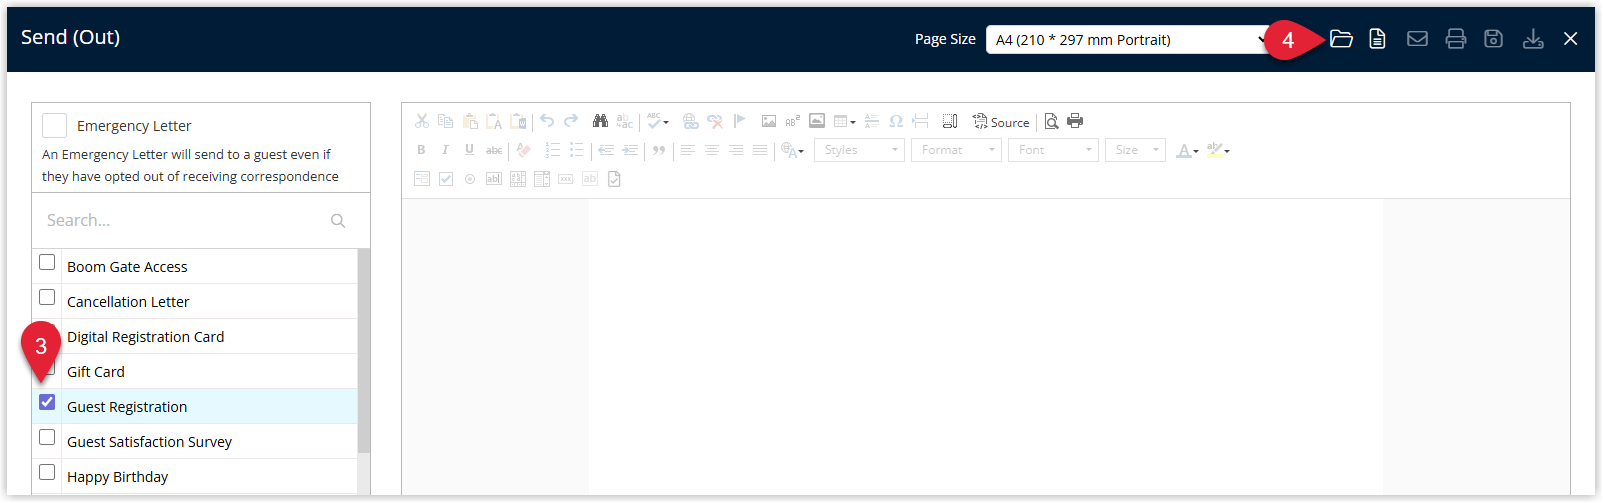Open the Format dropdown
This screenshot has width=1603, height=503.
(x=956, y=150)
